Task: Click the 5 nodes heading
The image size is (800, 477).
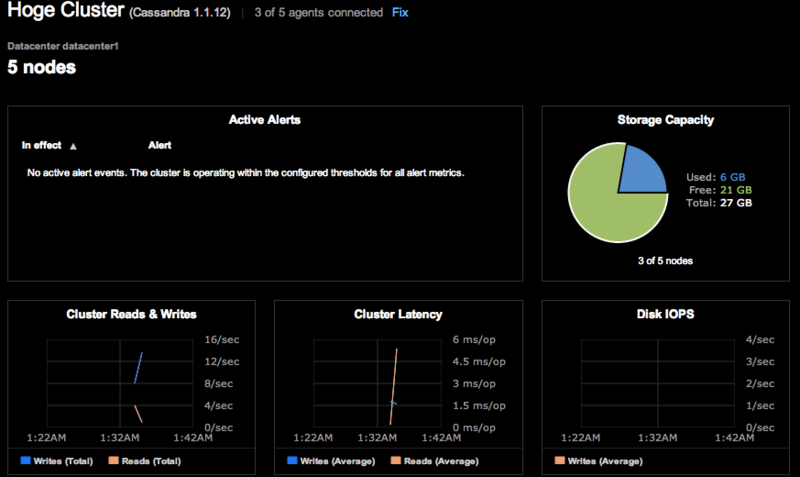Action: click(41, 67)
